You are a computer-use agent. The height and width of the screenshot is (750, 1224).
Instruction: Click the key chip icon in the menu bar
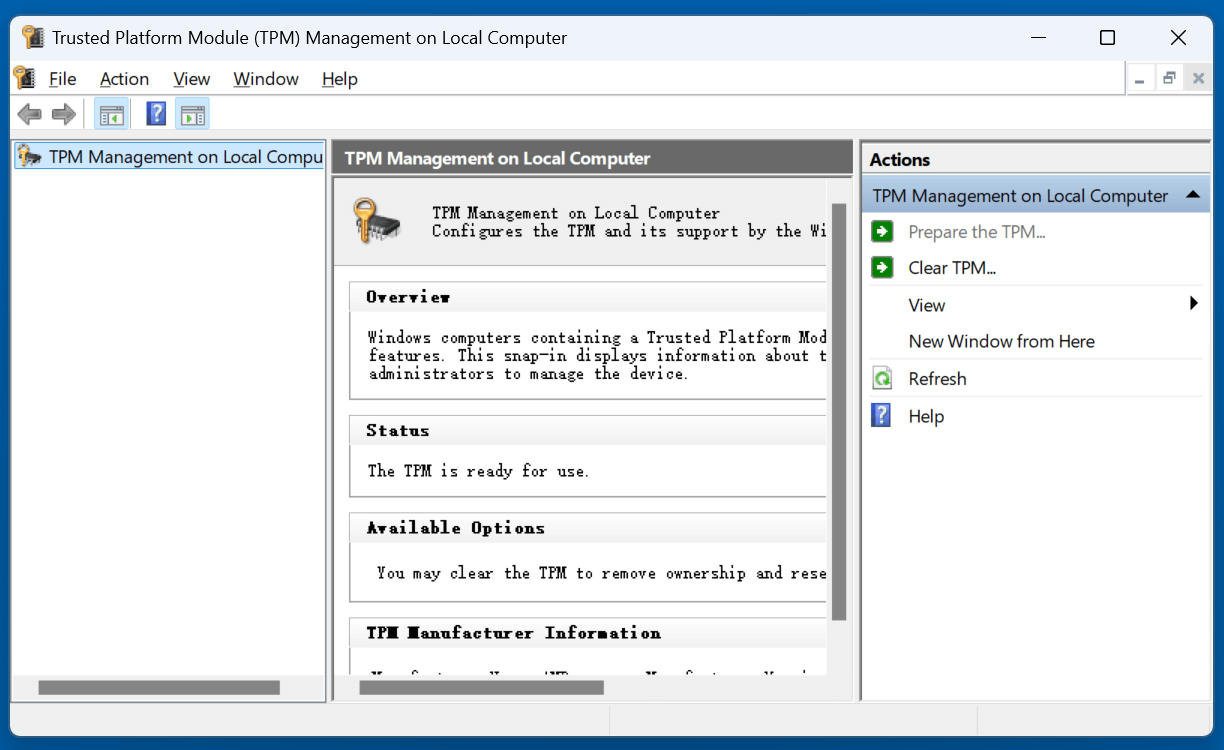click(x=25, y=79)
